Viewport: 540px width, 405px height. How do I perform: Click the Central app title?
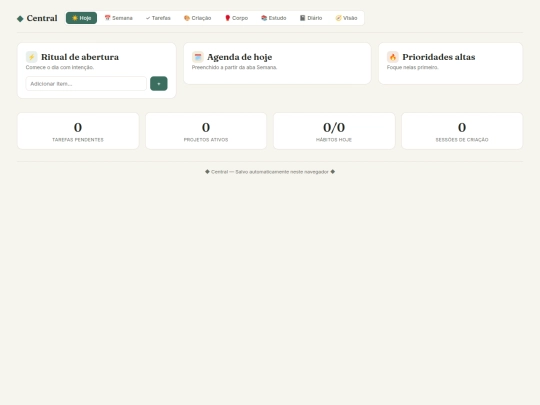42,18
